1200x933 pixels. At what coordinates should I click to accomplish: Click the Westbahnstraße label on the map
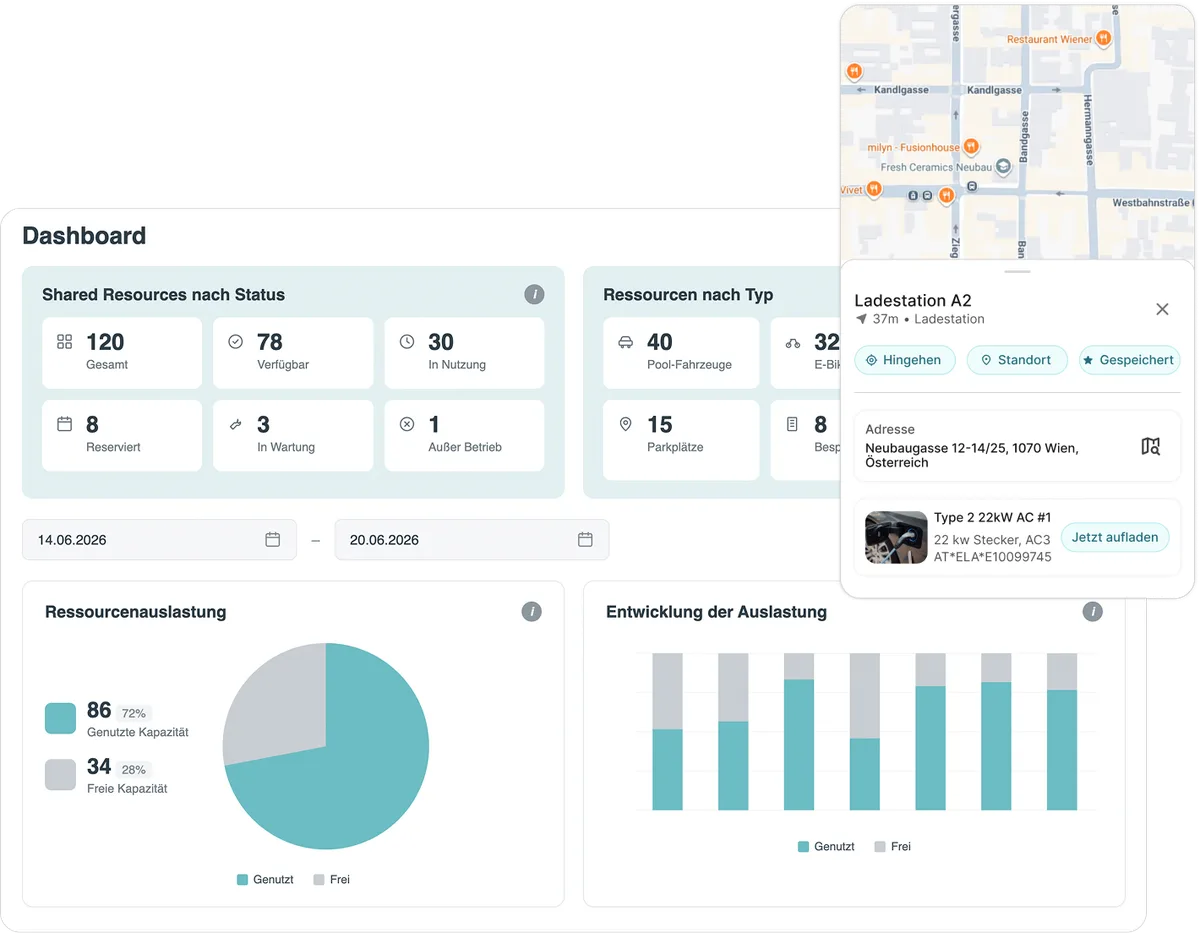(1153, 203)
